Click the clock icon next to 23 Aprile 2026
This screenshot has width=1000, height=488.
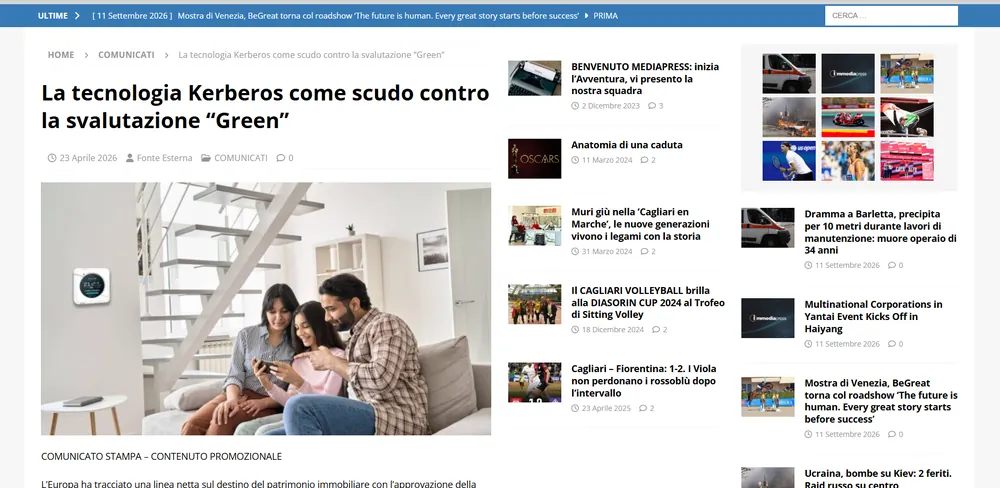[x=52, y=158]
